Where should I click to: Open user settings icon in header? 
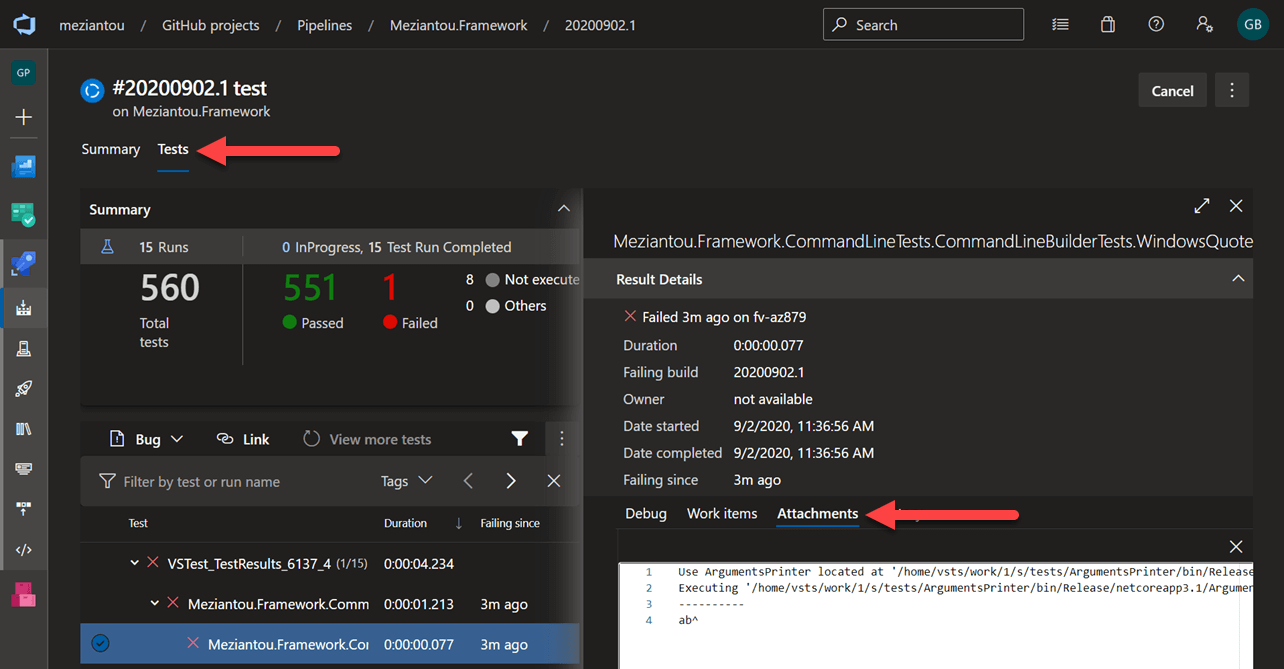click(x=1204, y=25)
